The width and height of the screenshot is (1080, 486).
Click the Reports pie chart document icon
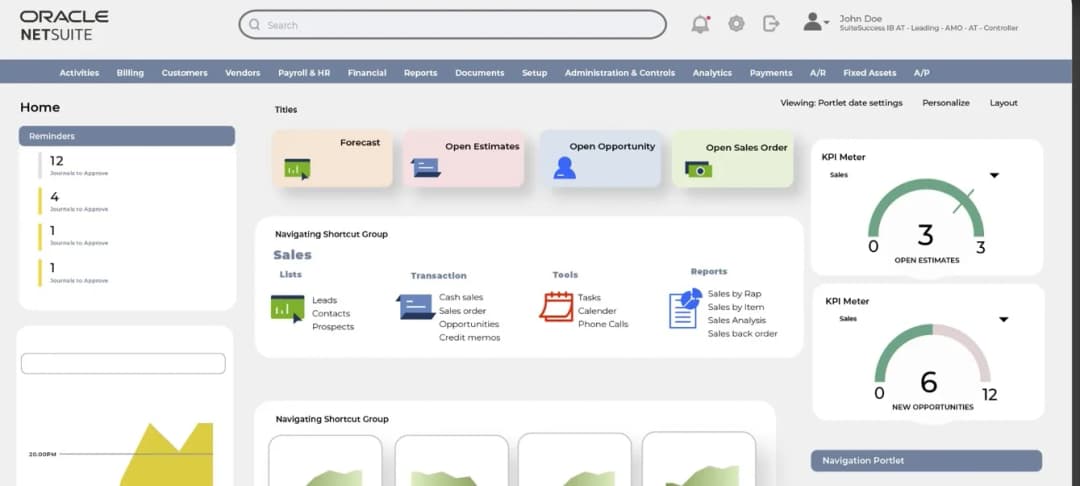tap(685, 308)
